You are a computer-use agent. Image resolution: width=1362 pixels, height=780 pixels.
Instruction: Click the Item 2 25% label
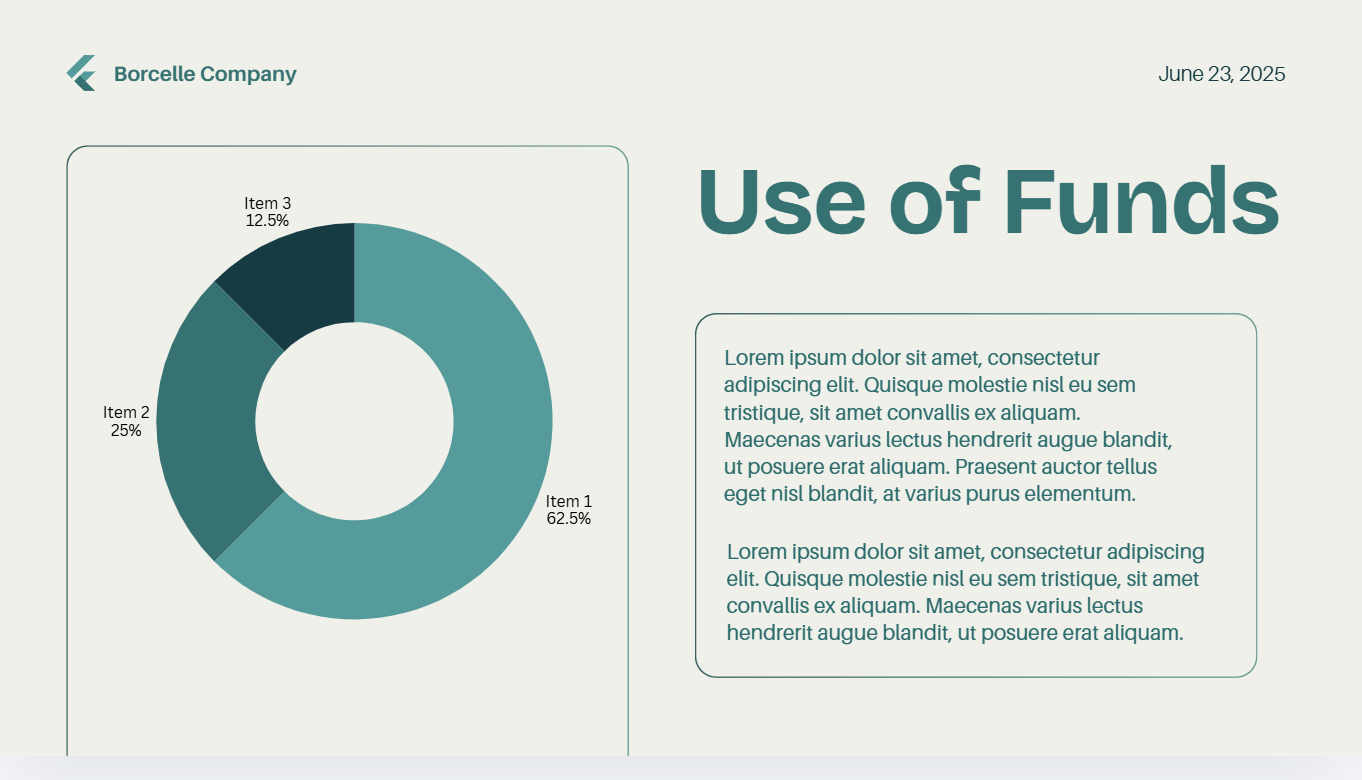click(126, 421)
